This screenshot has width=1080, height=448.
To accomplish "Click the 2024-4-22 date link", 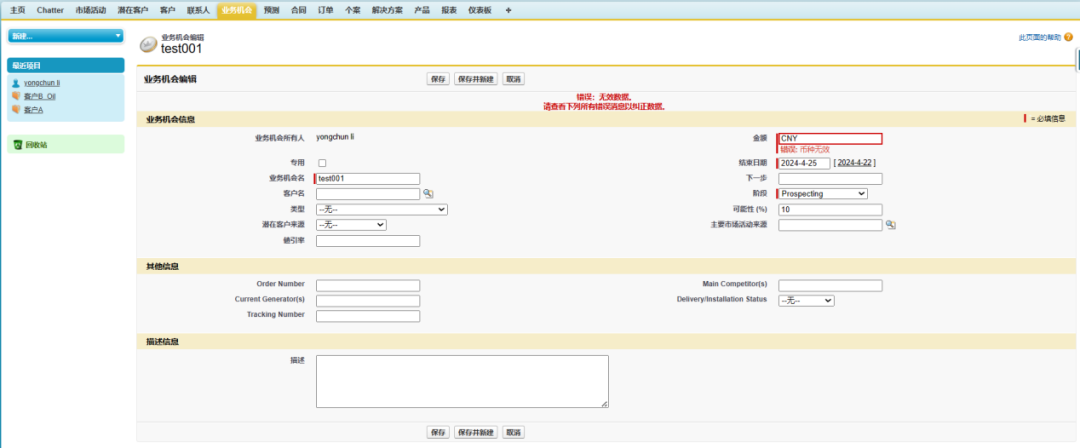I will click(855, 163).
